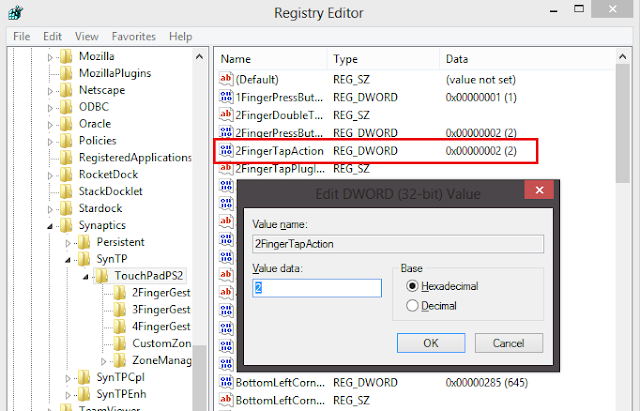Expand the Oracle key
The image size is (640, 411).
50,124
